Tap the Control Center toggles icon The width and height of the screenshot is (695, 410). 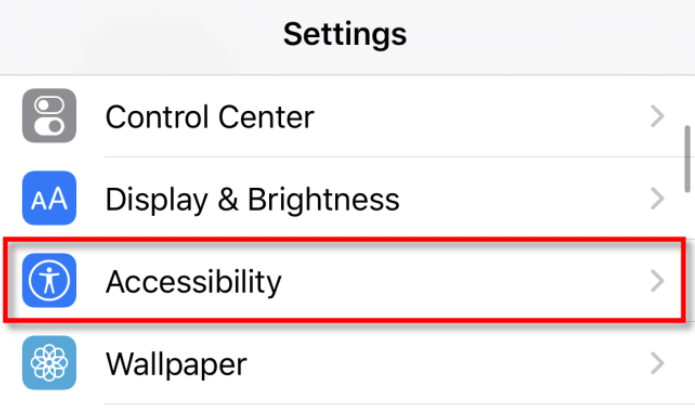point(49,115)
